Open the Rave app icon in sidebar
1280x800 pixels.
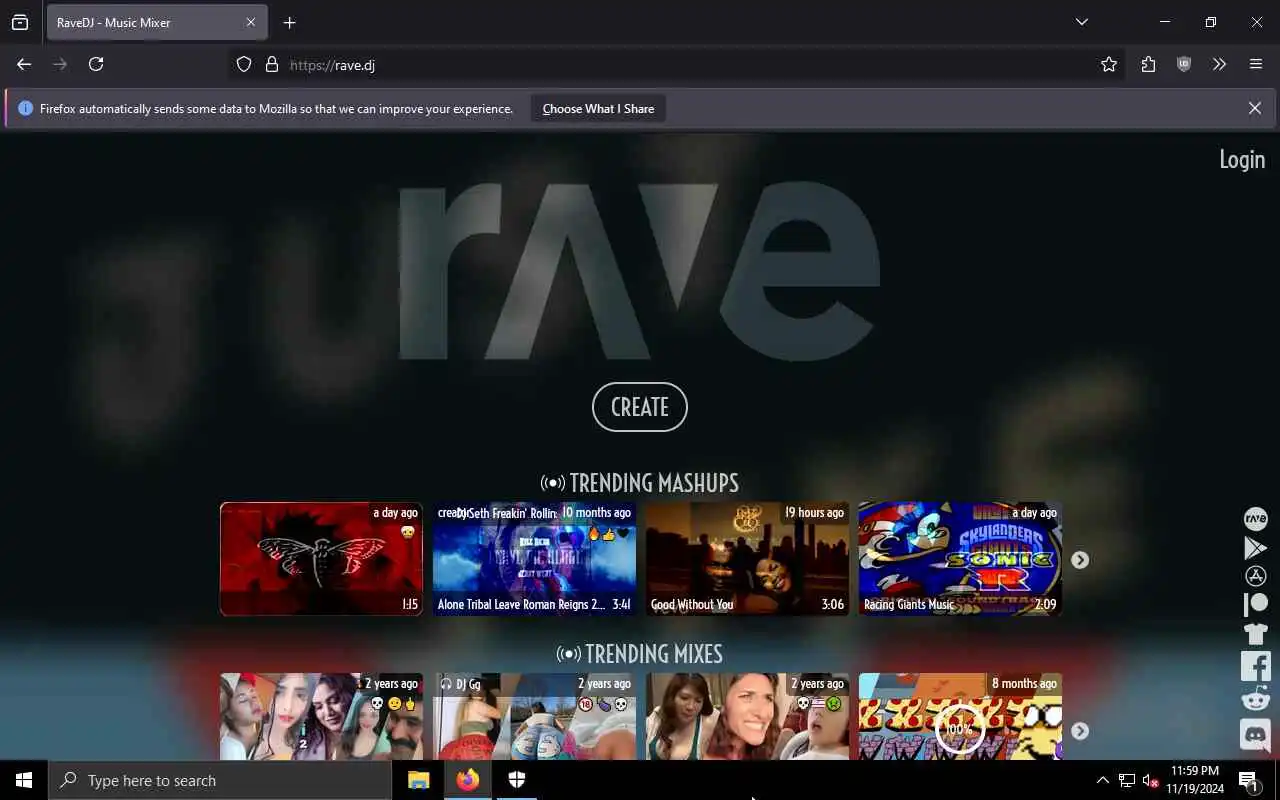(x=1255, y=518)
